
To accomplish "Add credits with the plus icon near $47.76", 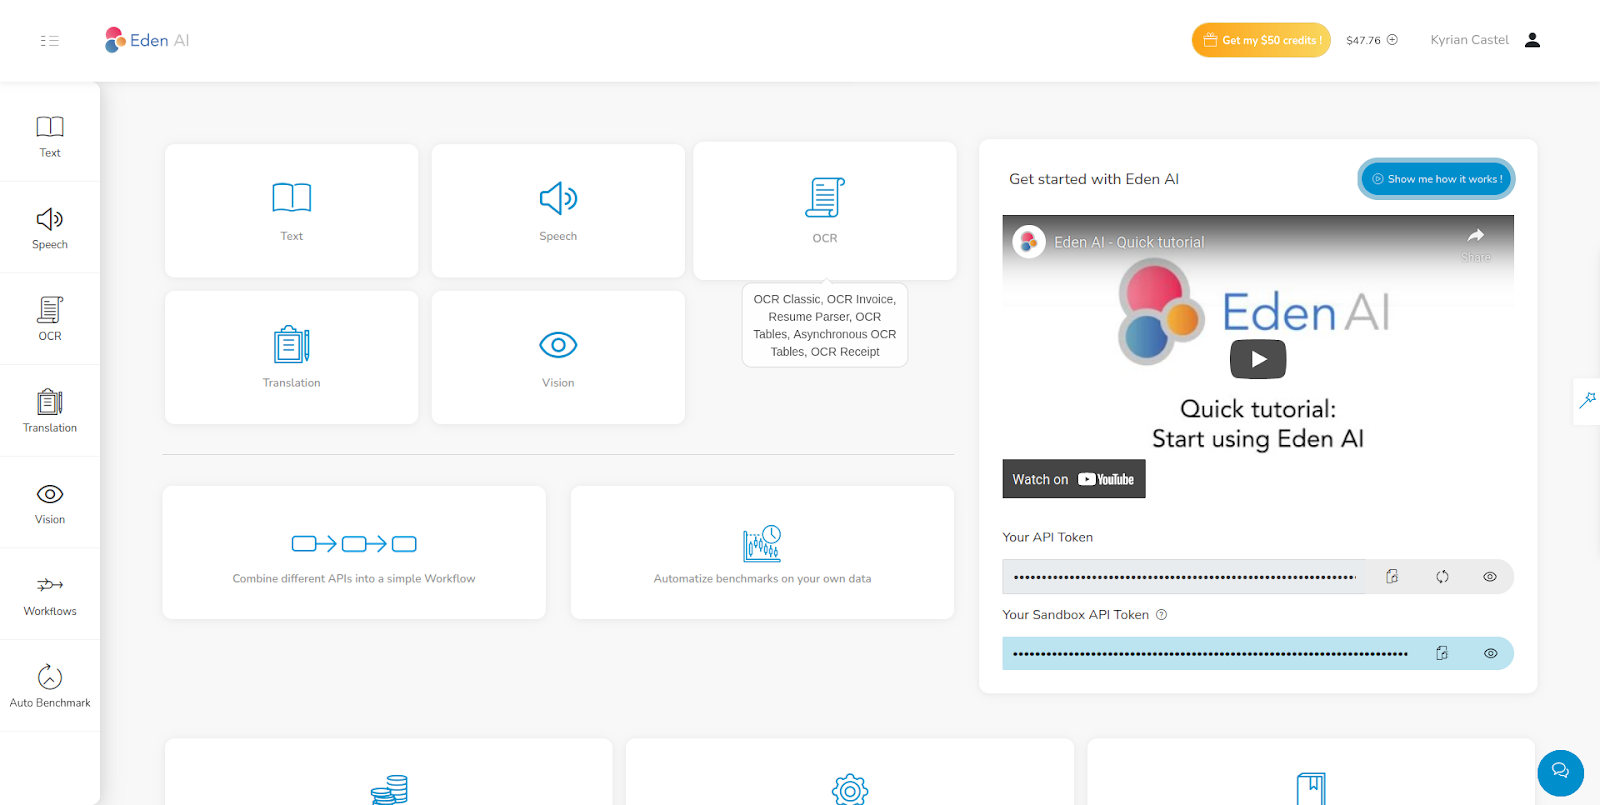I will point(1392,40).
